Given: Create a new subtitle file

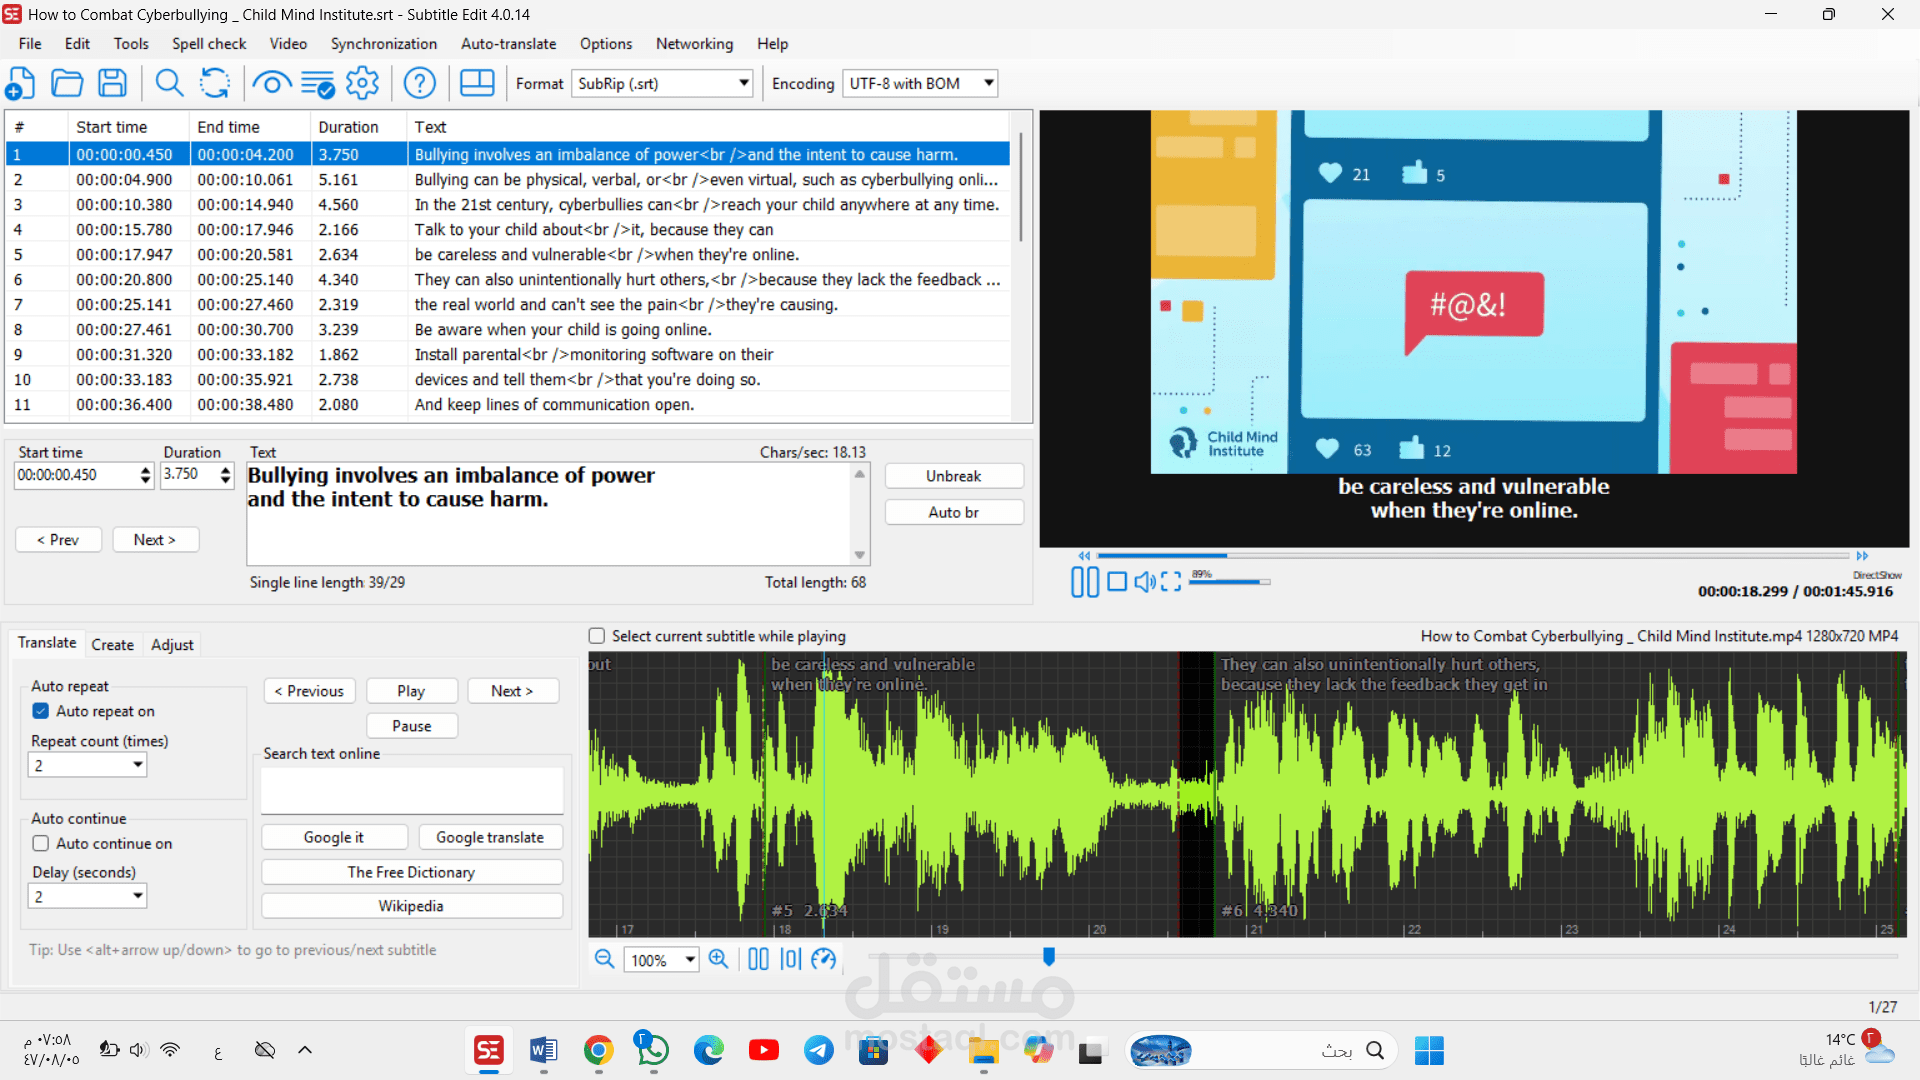Looking at the screenshot, I should 20,83.
